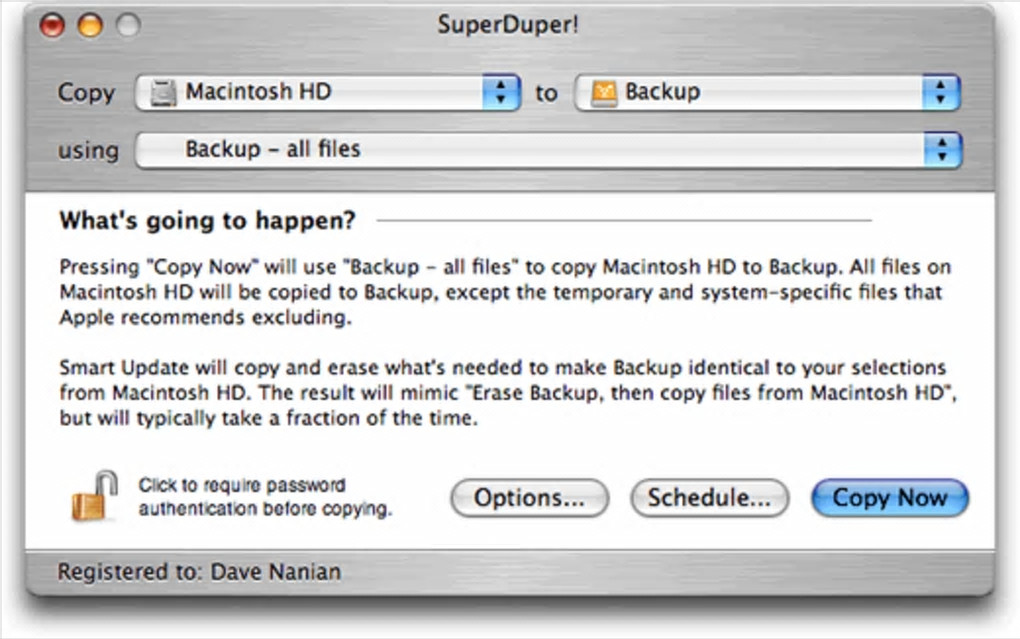The image size is (1020, 639).
Task: Click blue arrows on the script popup
Action: (939, 150)
